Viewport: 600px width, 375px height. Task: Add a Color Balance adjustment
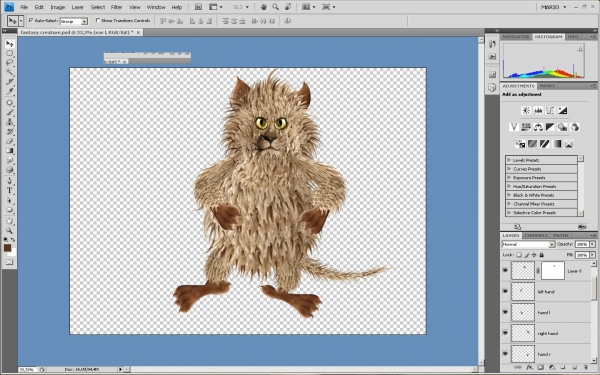pyautogui.click(x=538, y=127)
